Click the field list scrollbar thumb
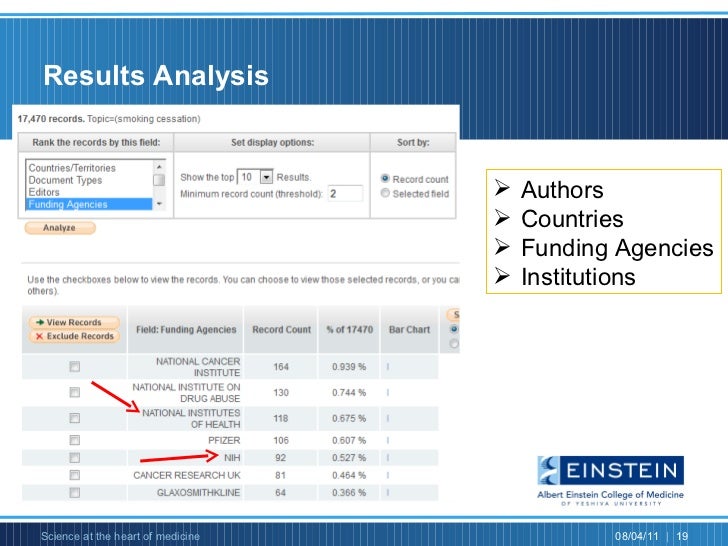Image resolution: width=728 pixels, height=546 pixels. 159,180
